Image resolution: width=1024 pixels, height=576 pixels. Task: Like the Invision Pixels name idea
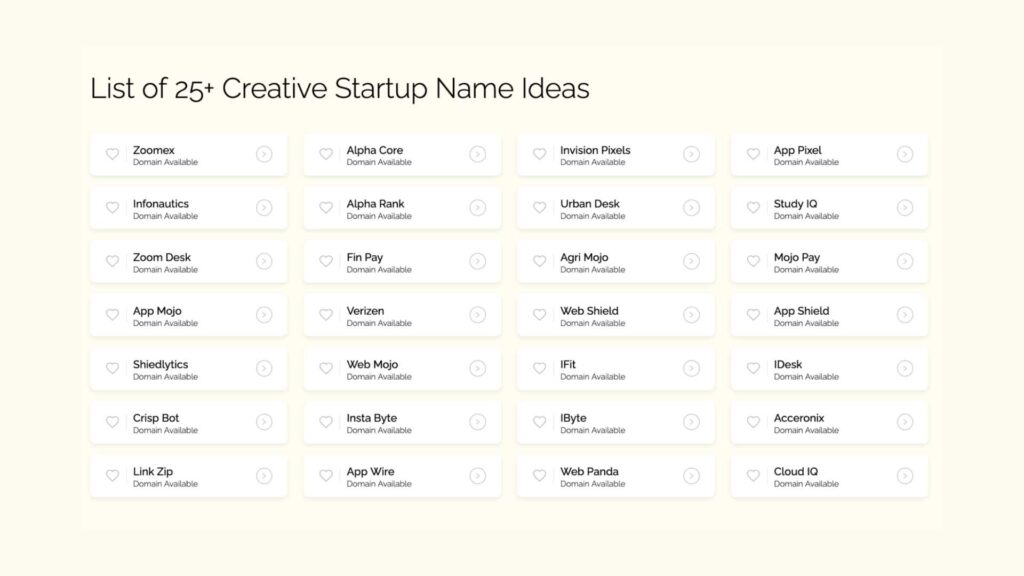[x=539, y=154]
